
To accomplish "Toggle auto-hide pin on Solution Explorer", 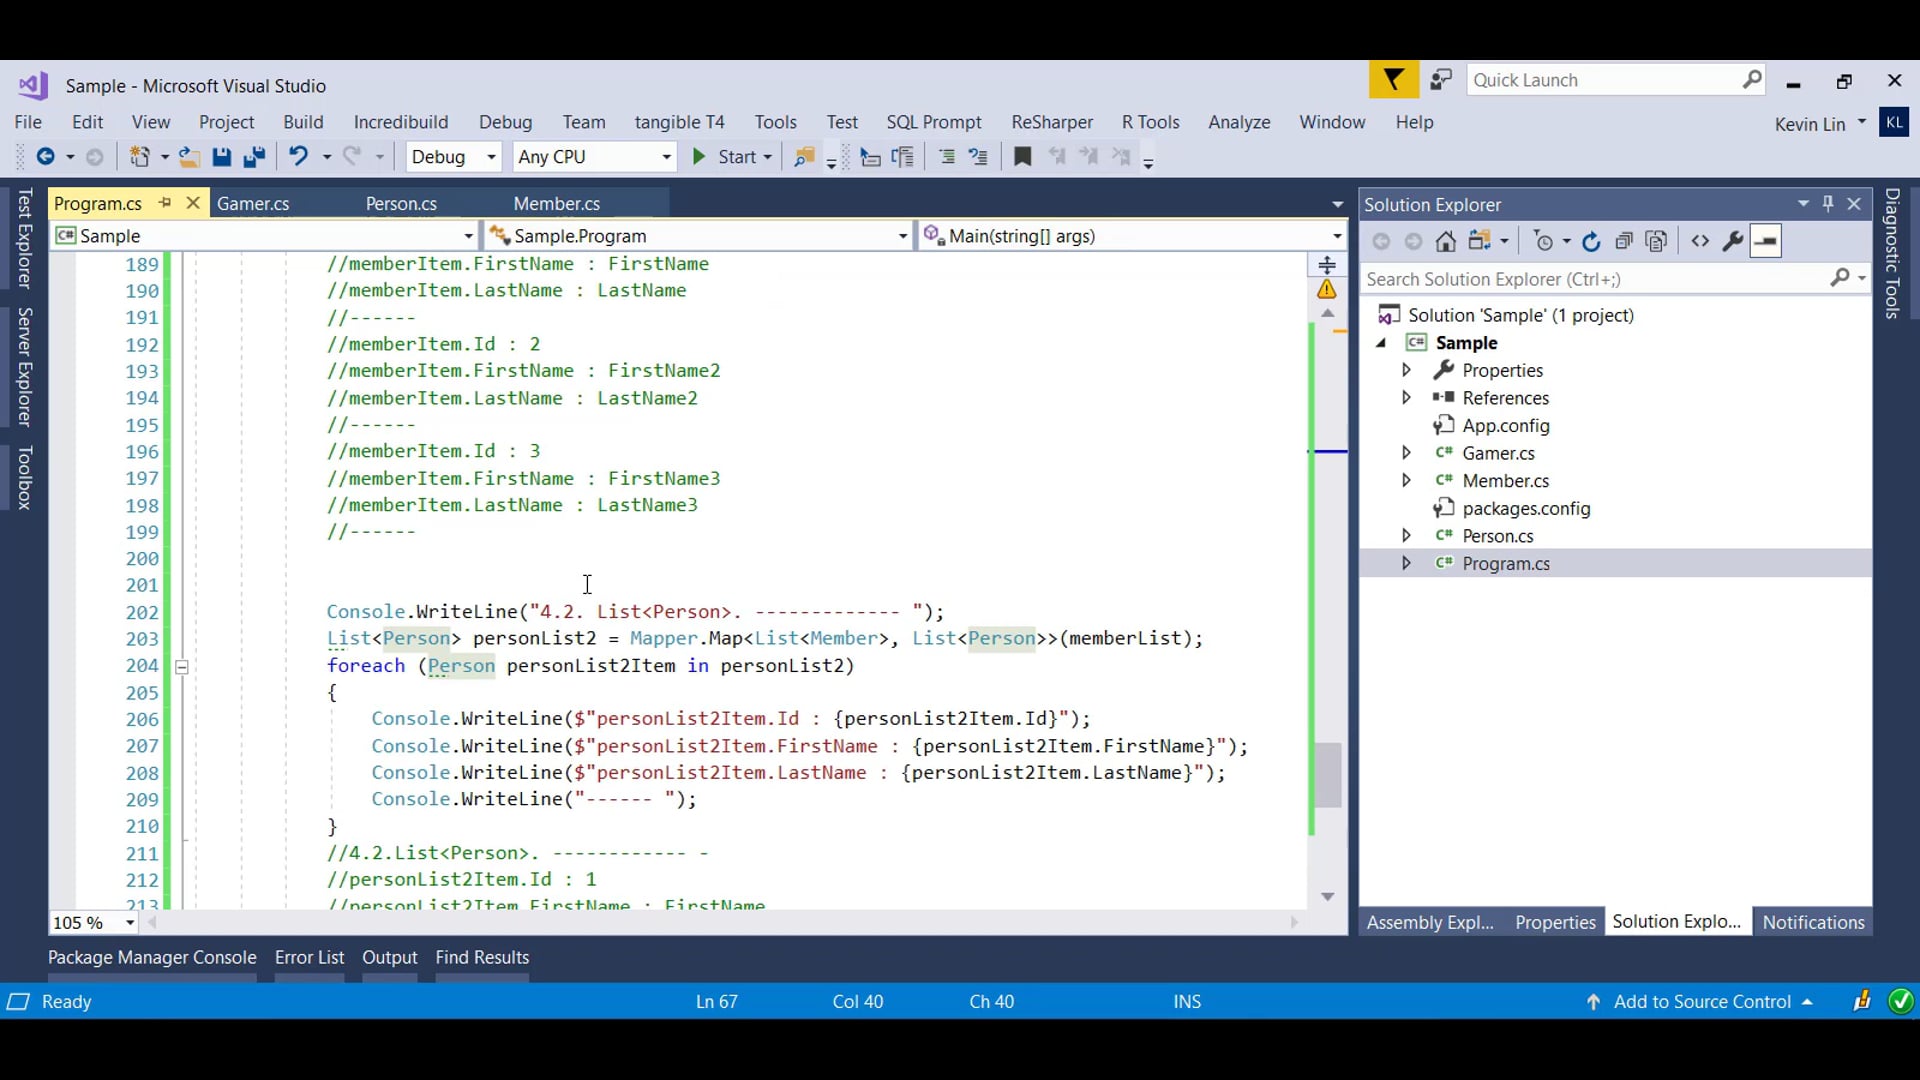I will pyautogui.click(x=1828, y=204).
